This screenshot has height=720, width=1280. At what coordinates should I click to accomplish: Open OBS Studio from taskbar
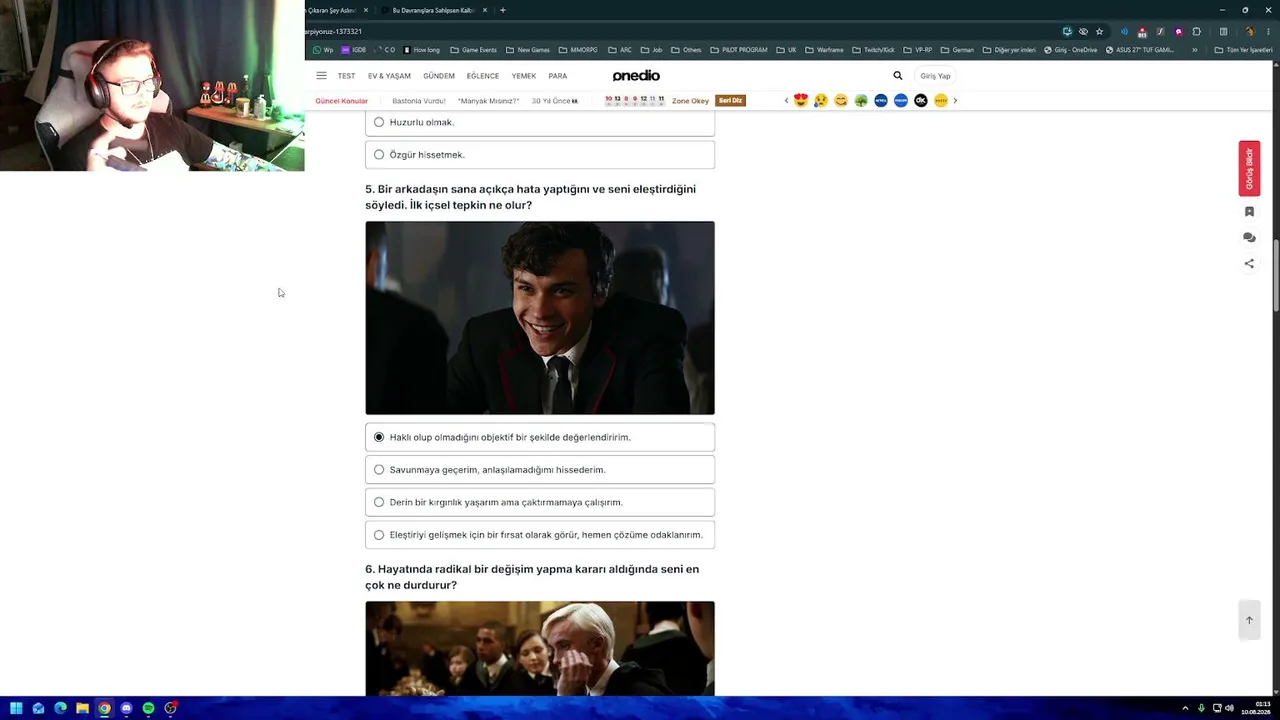171,708
